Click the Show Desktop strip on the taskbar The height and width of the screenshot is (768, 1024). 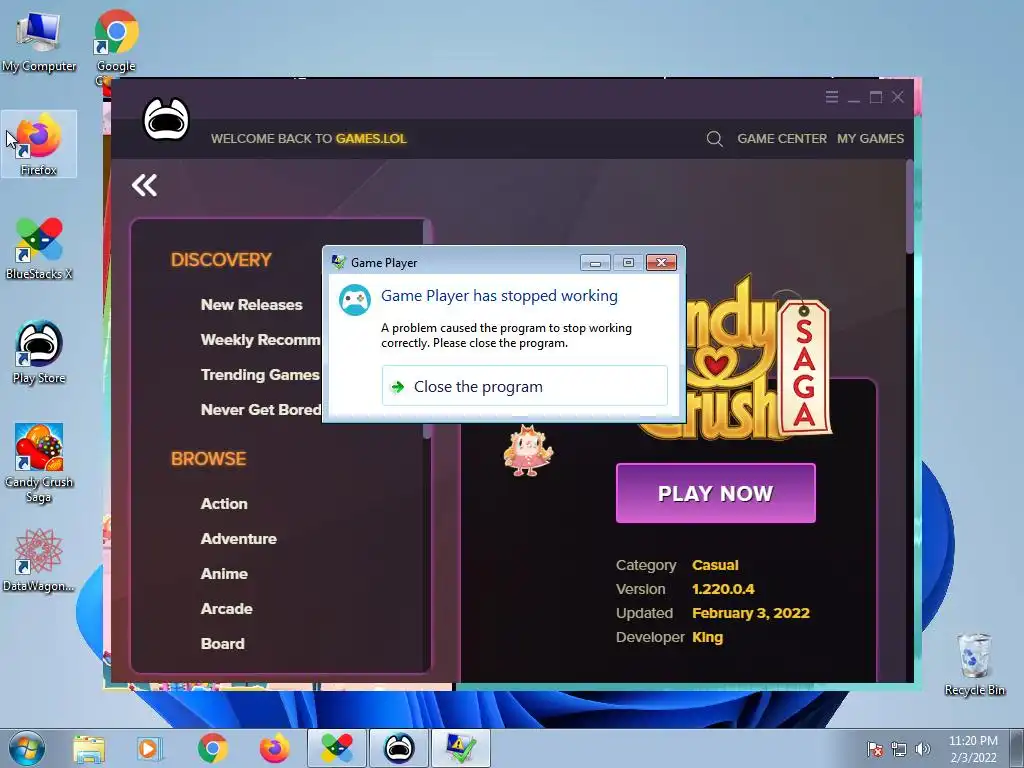[x=1017, y=748]
